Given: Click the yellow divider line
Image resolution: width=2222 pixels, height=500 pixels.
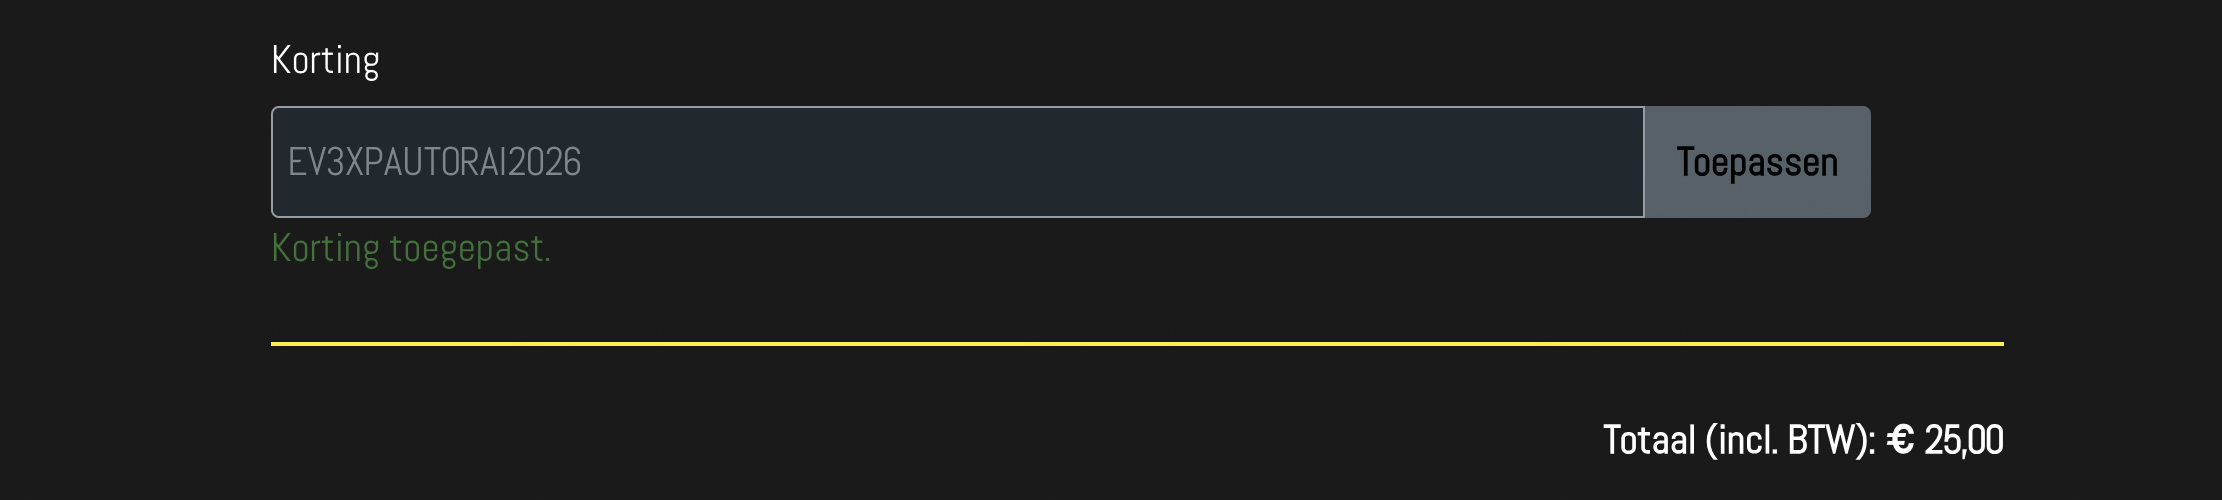Looking at the screenshot, I should pyautogui.click(x=1137, y=343).
